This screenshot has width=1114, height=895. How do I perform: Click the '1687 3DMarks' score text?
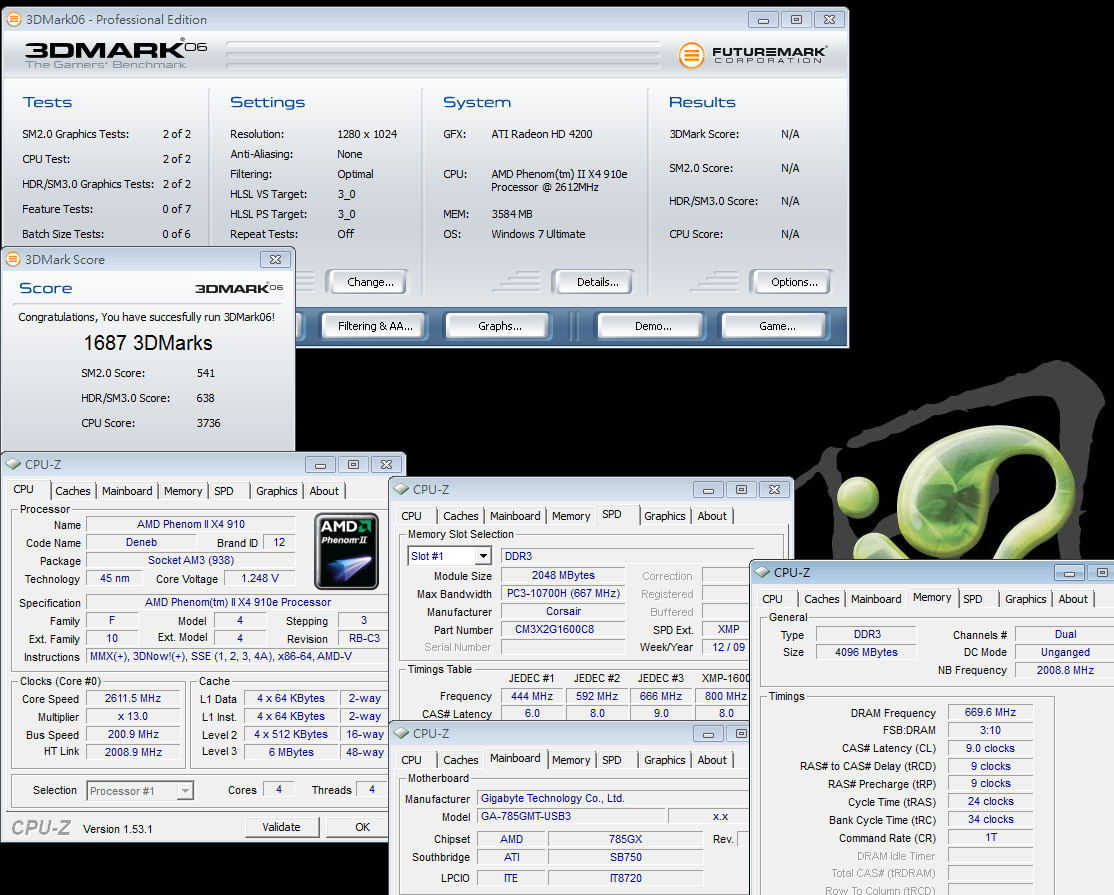pos(148,343)
